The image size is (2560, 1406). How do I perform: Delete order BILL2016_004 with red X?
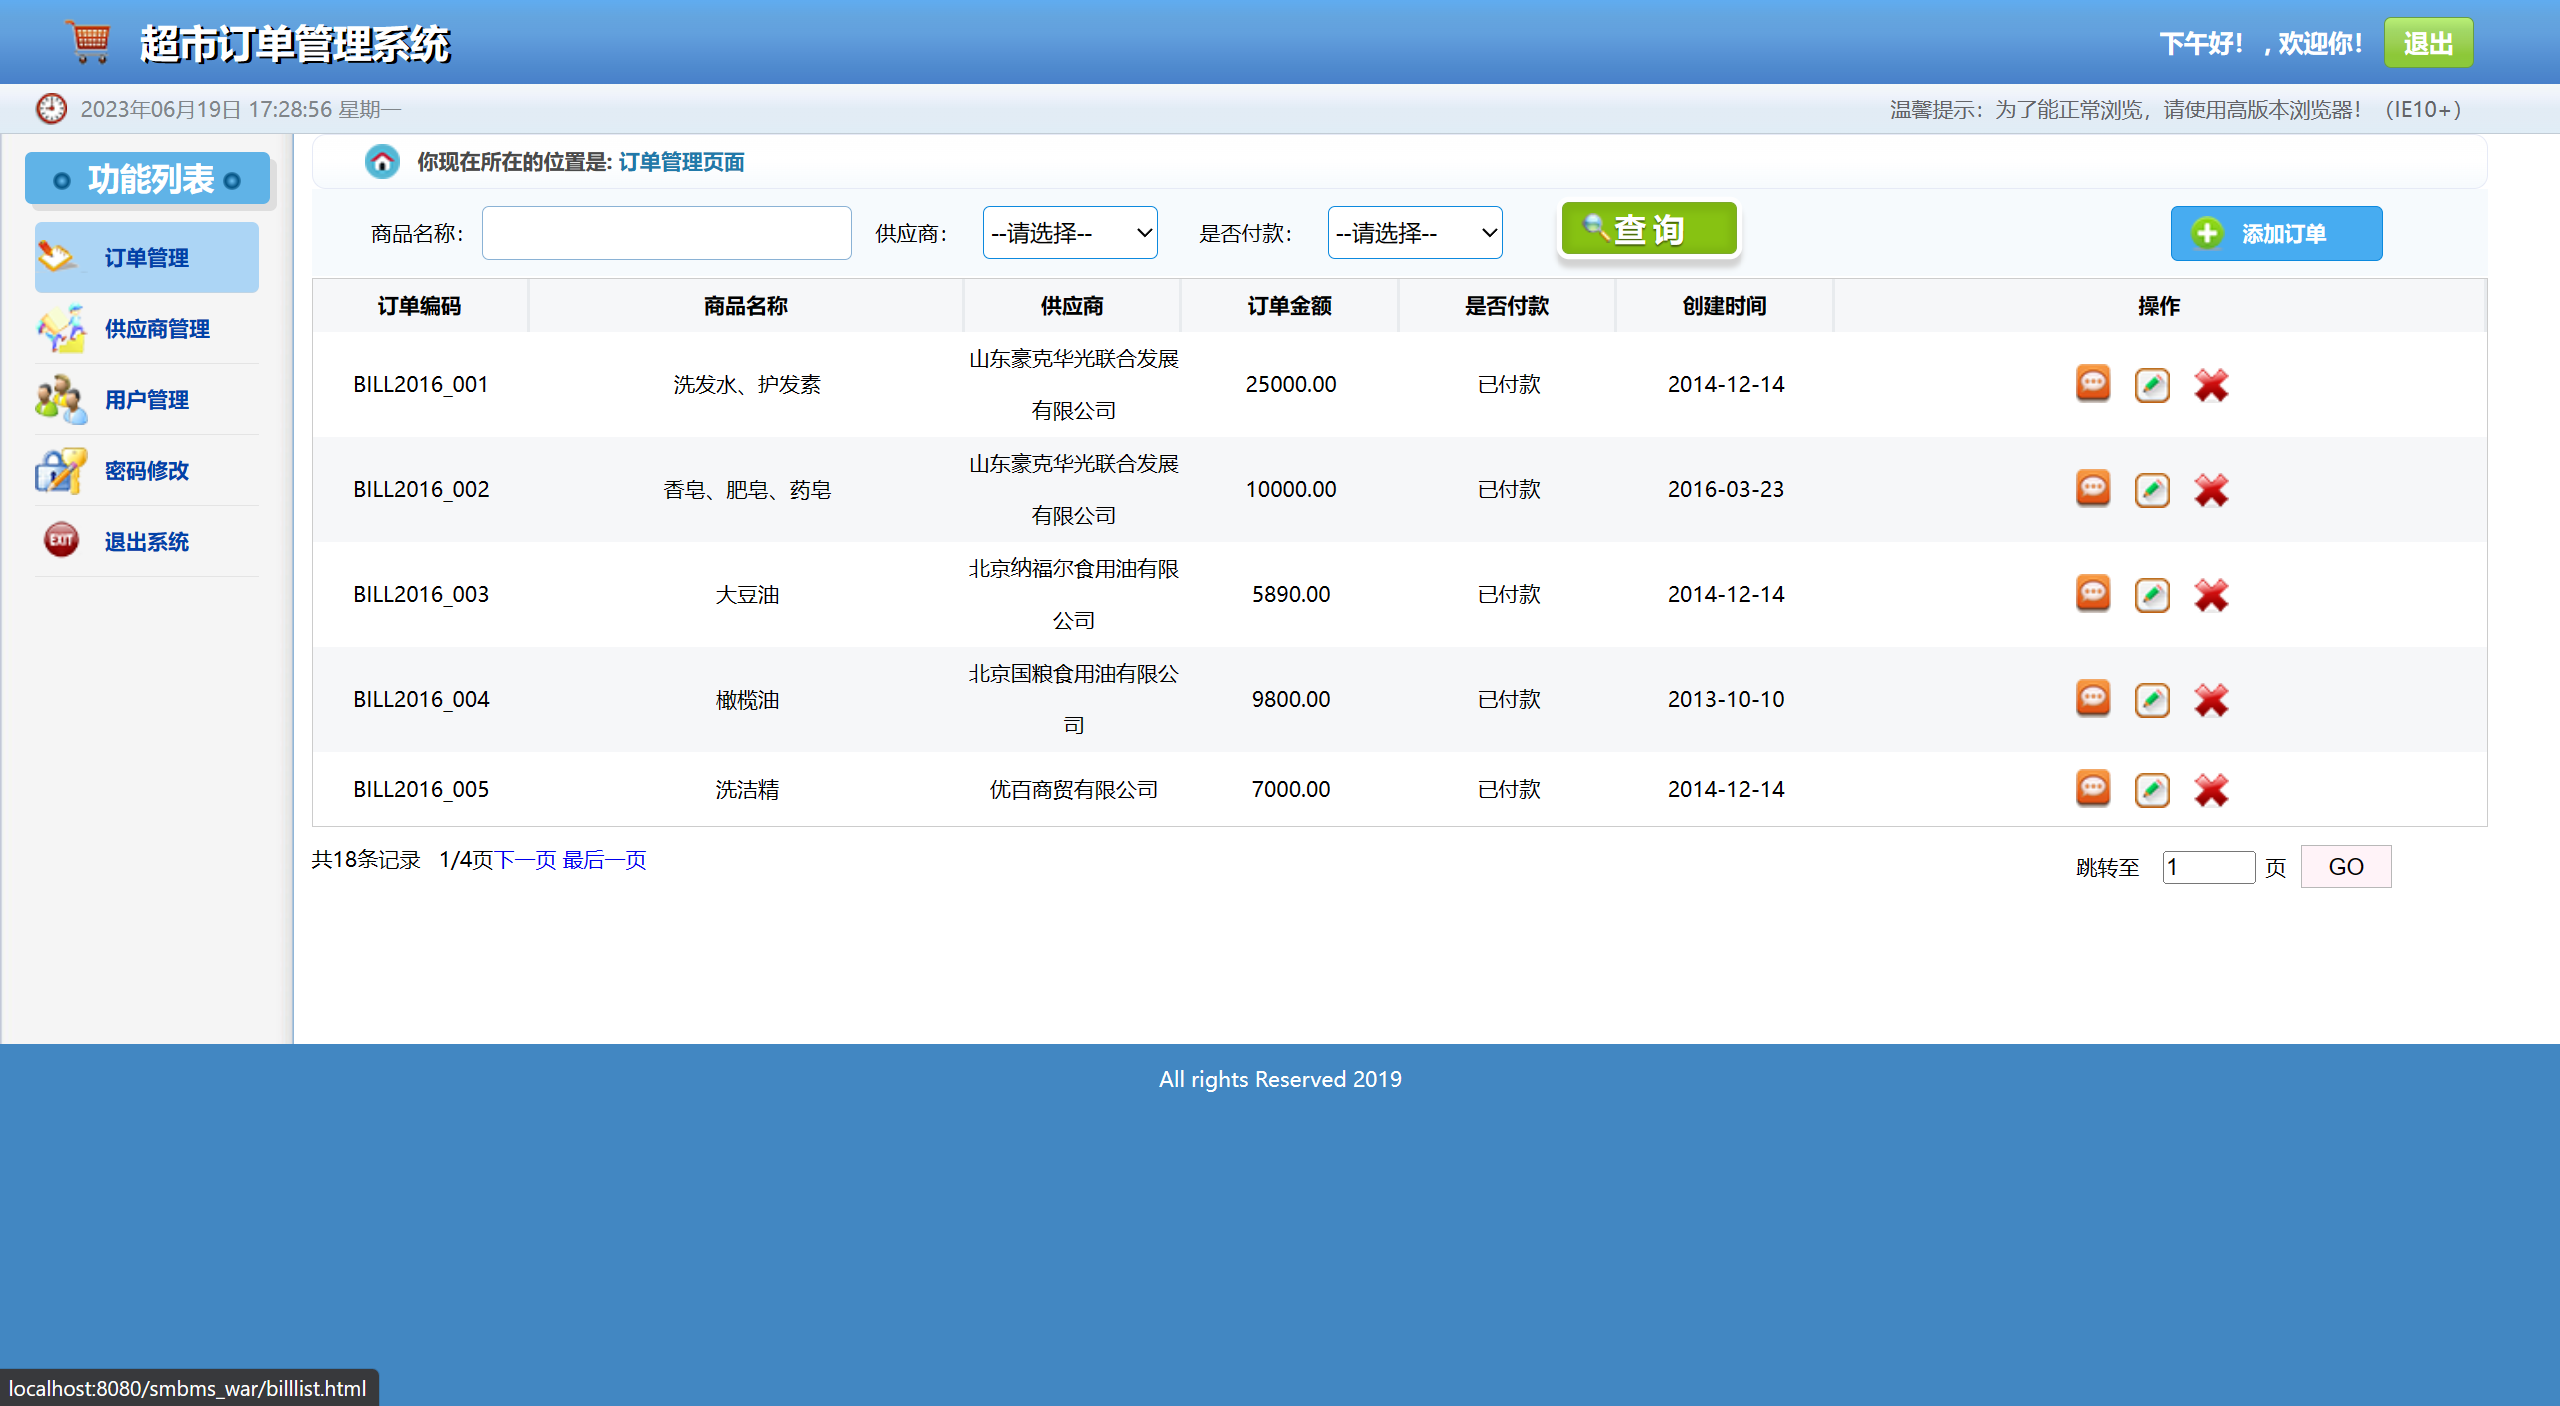[x=2211, y=700]
